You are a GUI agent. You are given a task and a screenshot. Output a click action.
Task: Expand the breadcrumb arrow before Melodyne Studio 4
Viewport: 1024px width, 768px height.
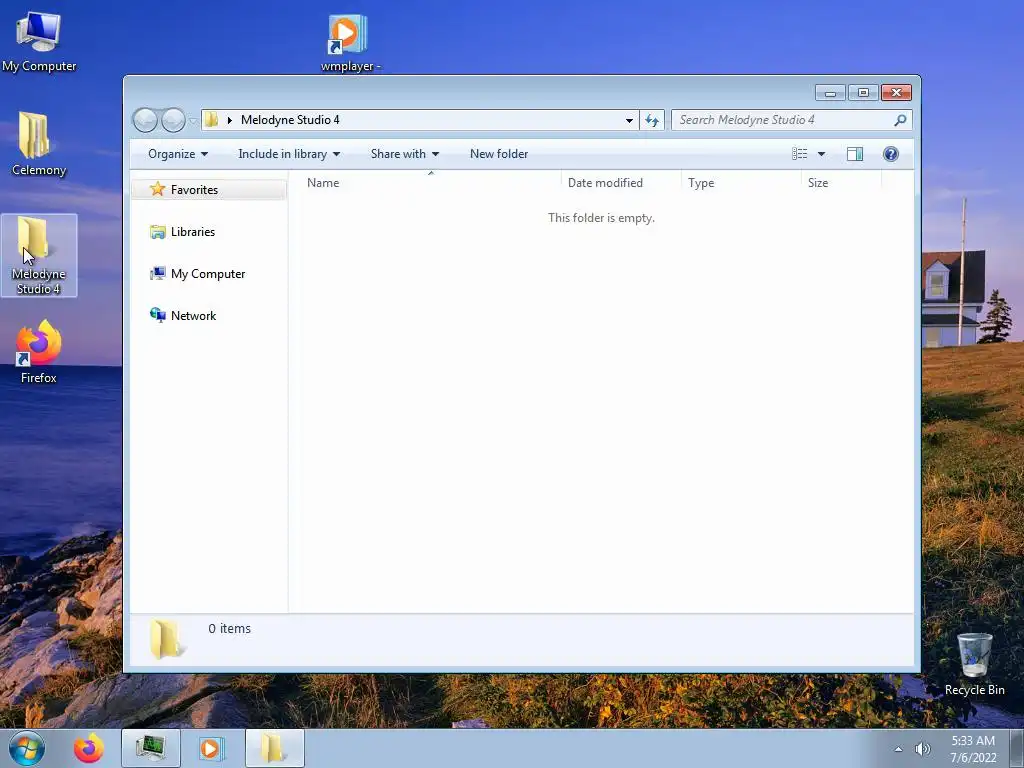click(x=229, y=120)
